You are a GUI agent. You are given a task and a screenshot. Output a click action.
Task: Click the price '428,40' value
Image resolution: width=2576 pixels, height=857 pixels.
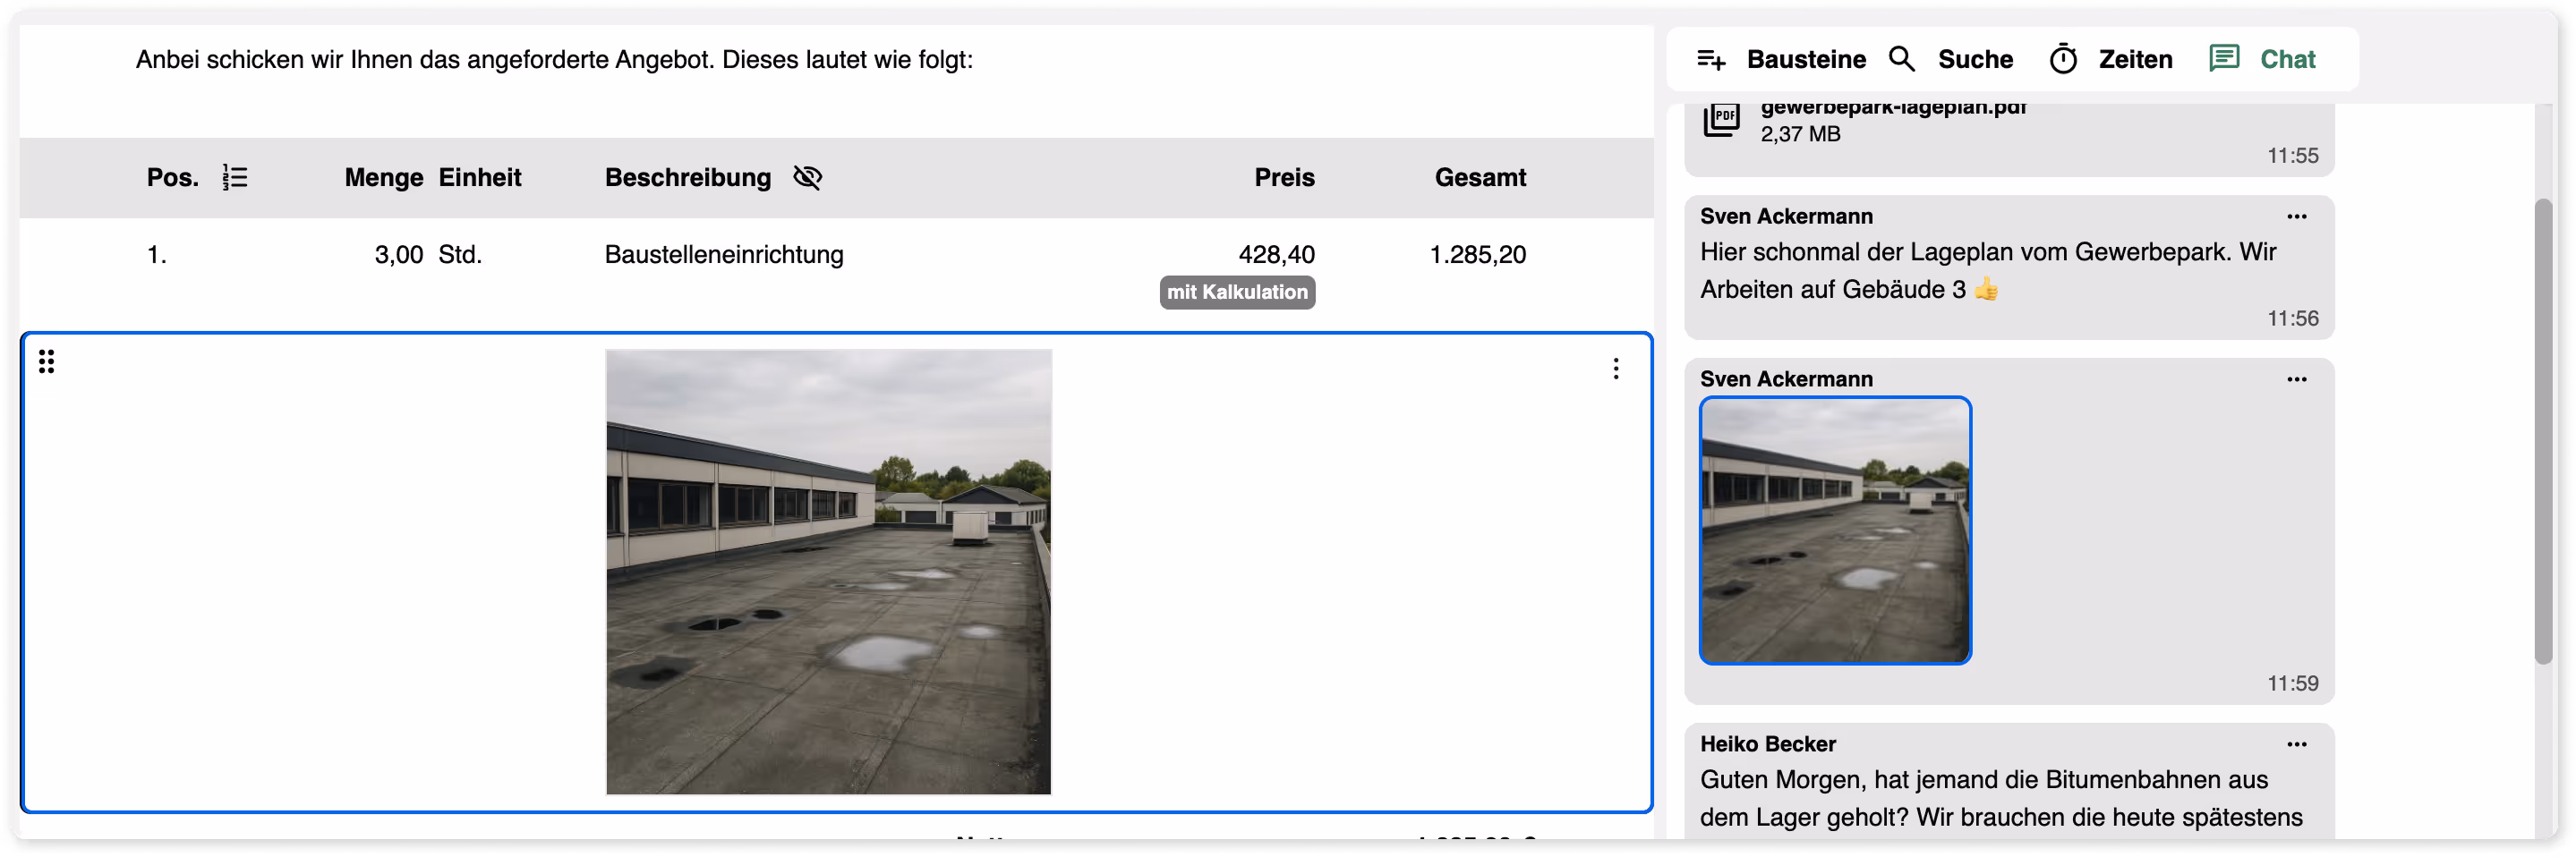1276,254
